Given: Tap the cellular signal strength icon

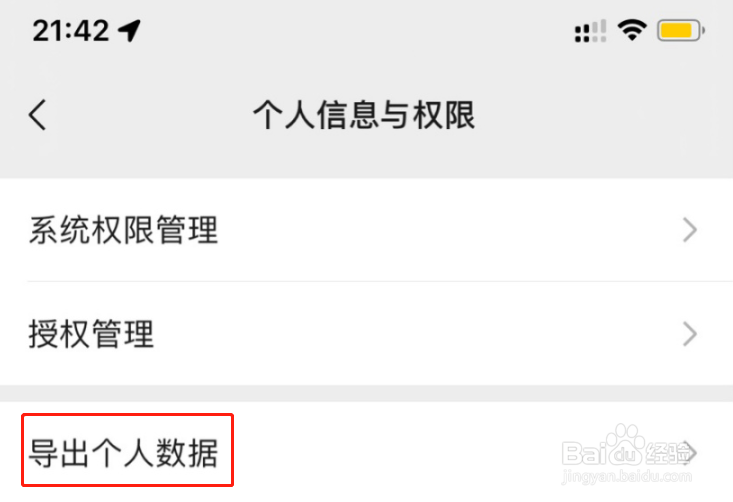Looking at the screenshot, I should [590, 31].
